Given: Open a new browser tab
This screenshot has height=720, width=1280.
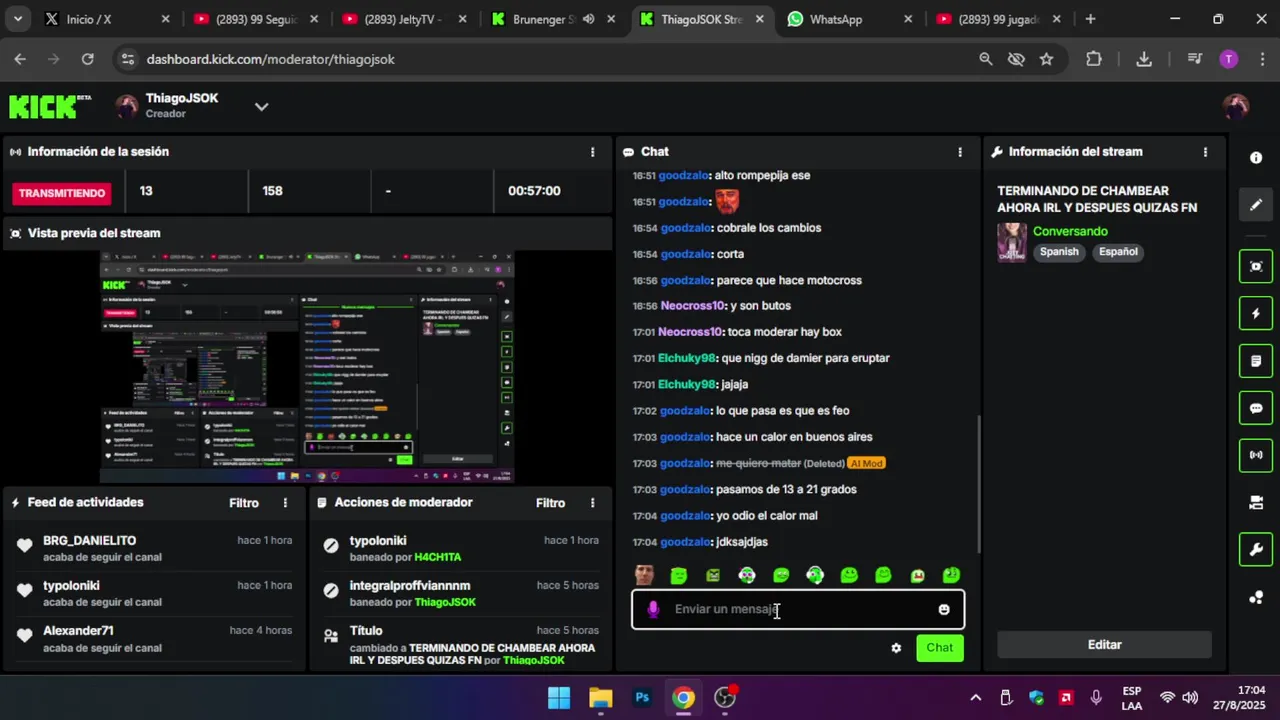Looking at the screenshot, I should pos(1090,19).
